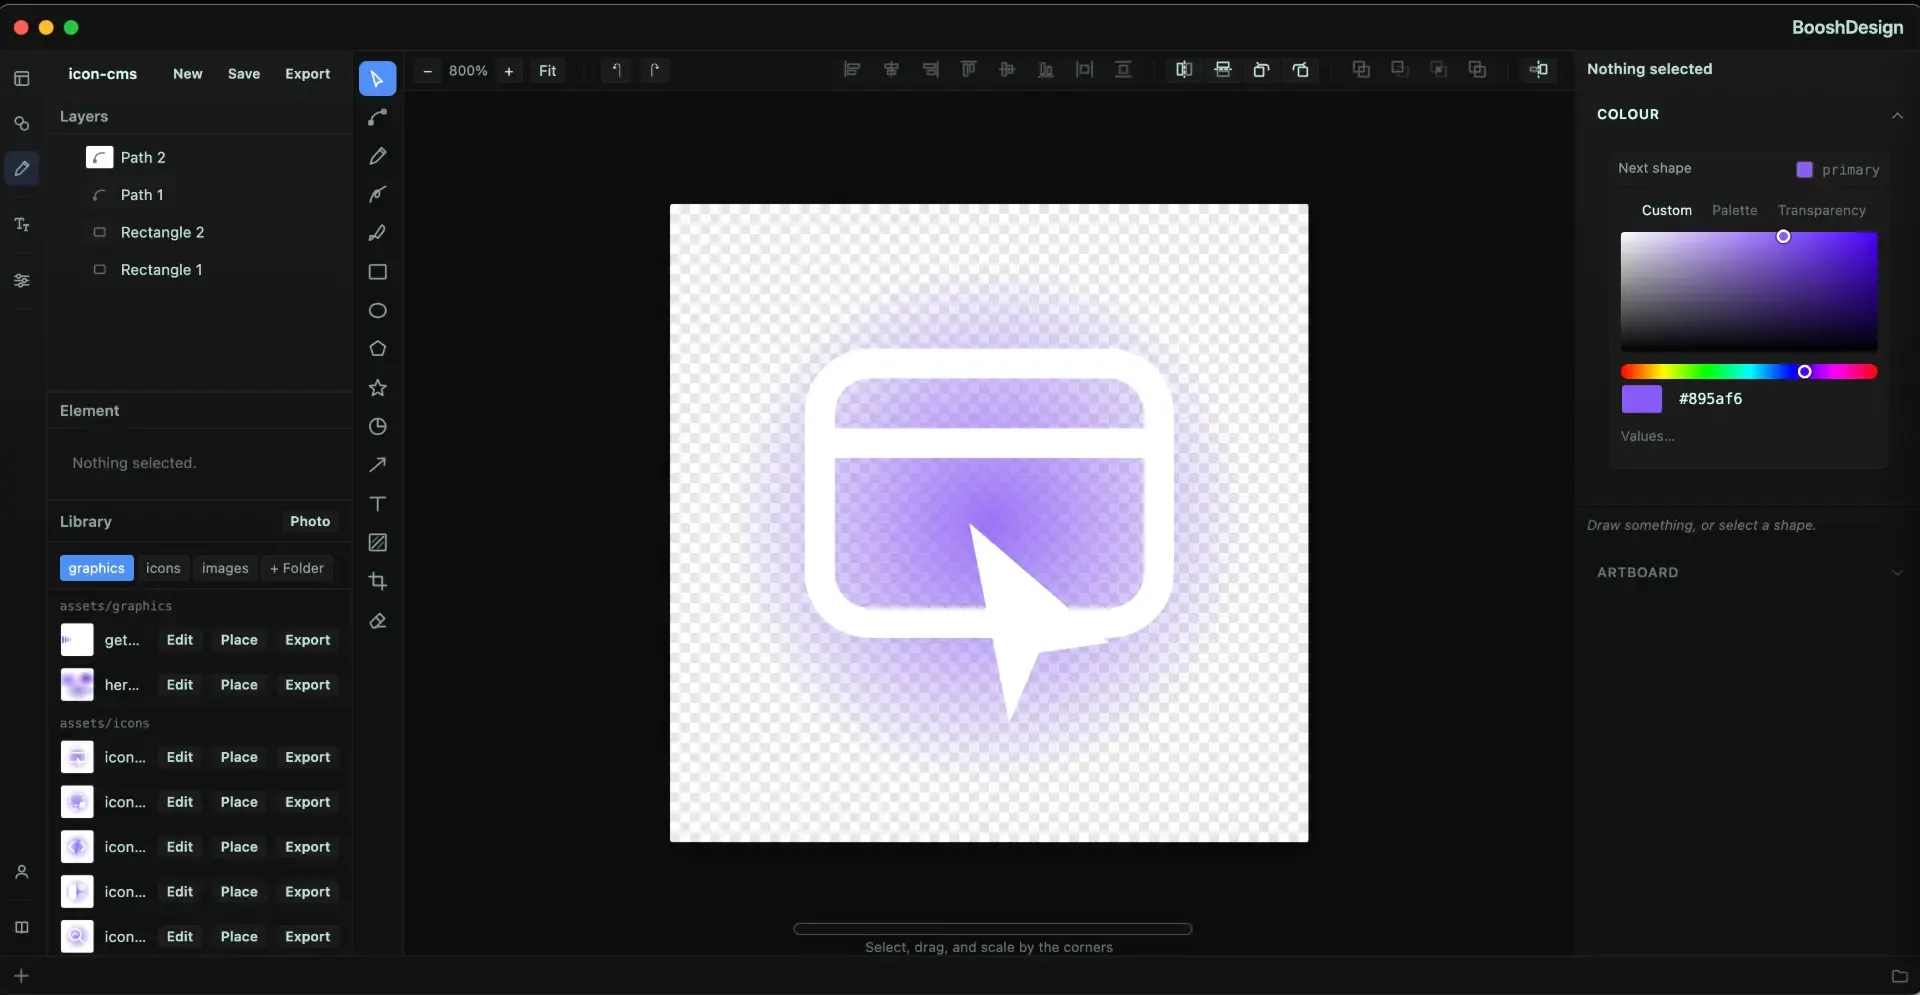Image resolution: width=1920 pixels, height=995 pixels.
Task: Zoom in with the plus button
Action: point(509,71)
